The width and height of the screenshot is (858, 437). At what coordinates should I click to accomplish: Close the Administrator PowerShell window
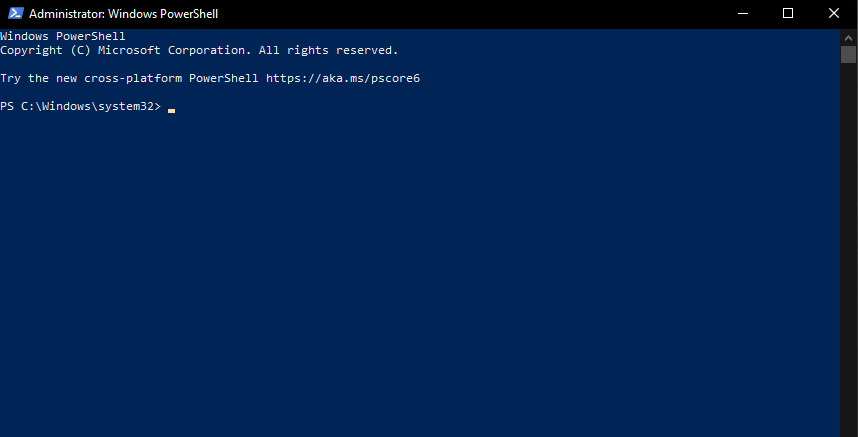pyautogui.click(x=834, y=14)
